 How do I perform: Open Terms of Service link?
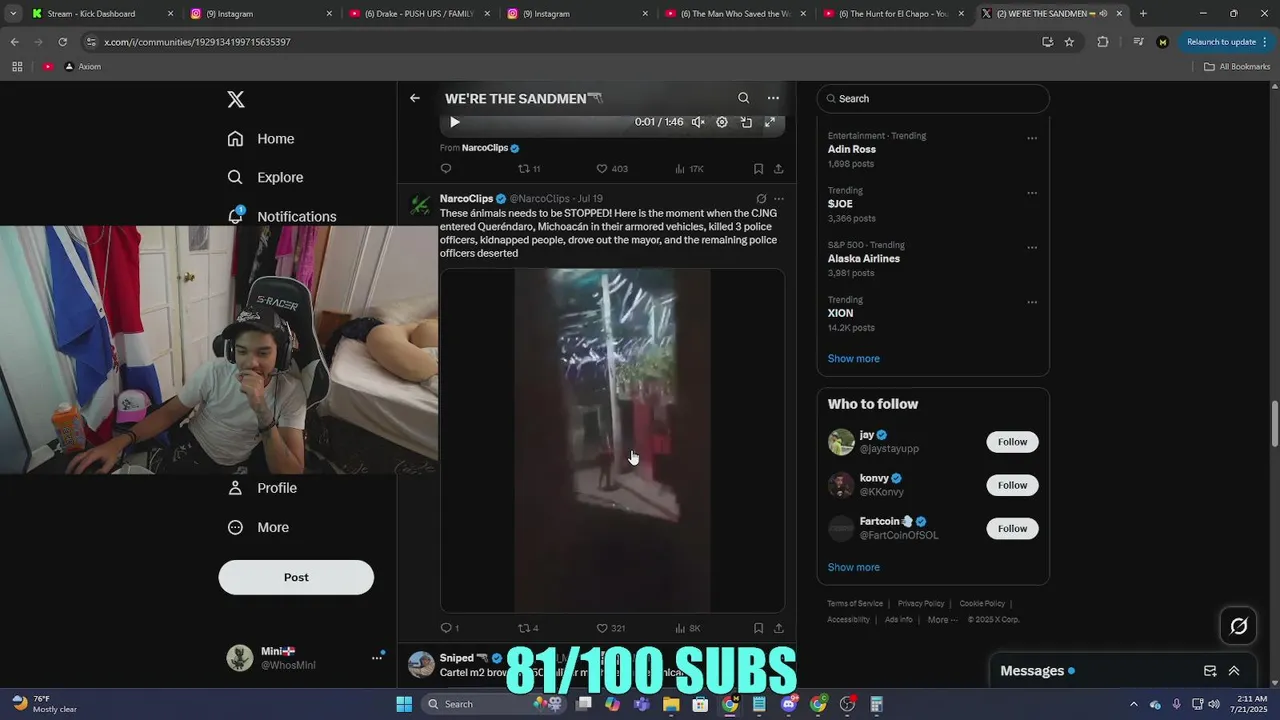(x=854, y=603)
